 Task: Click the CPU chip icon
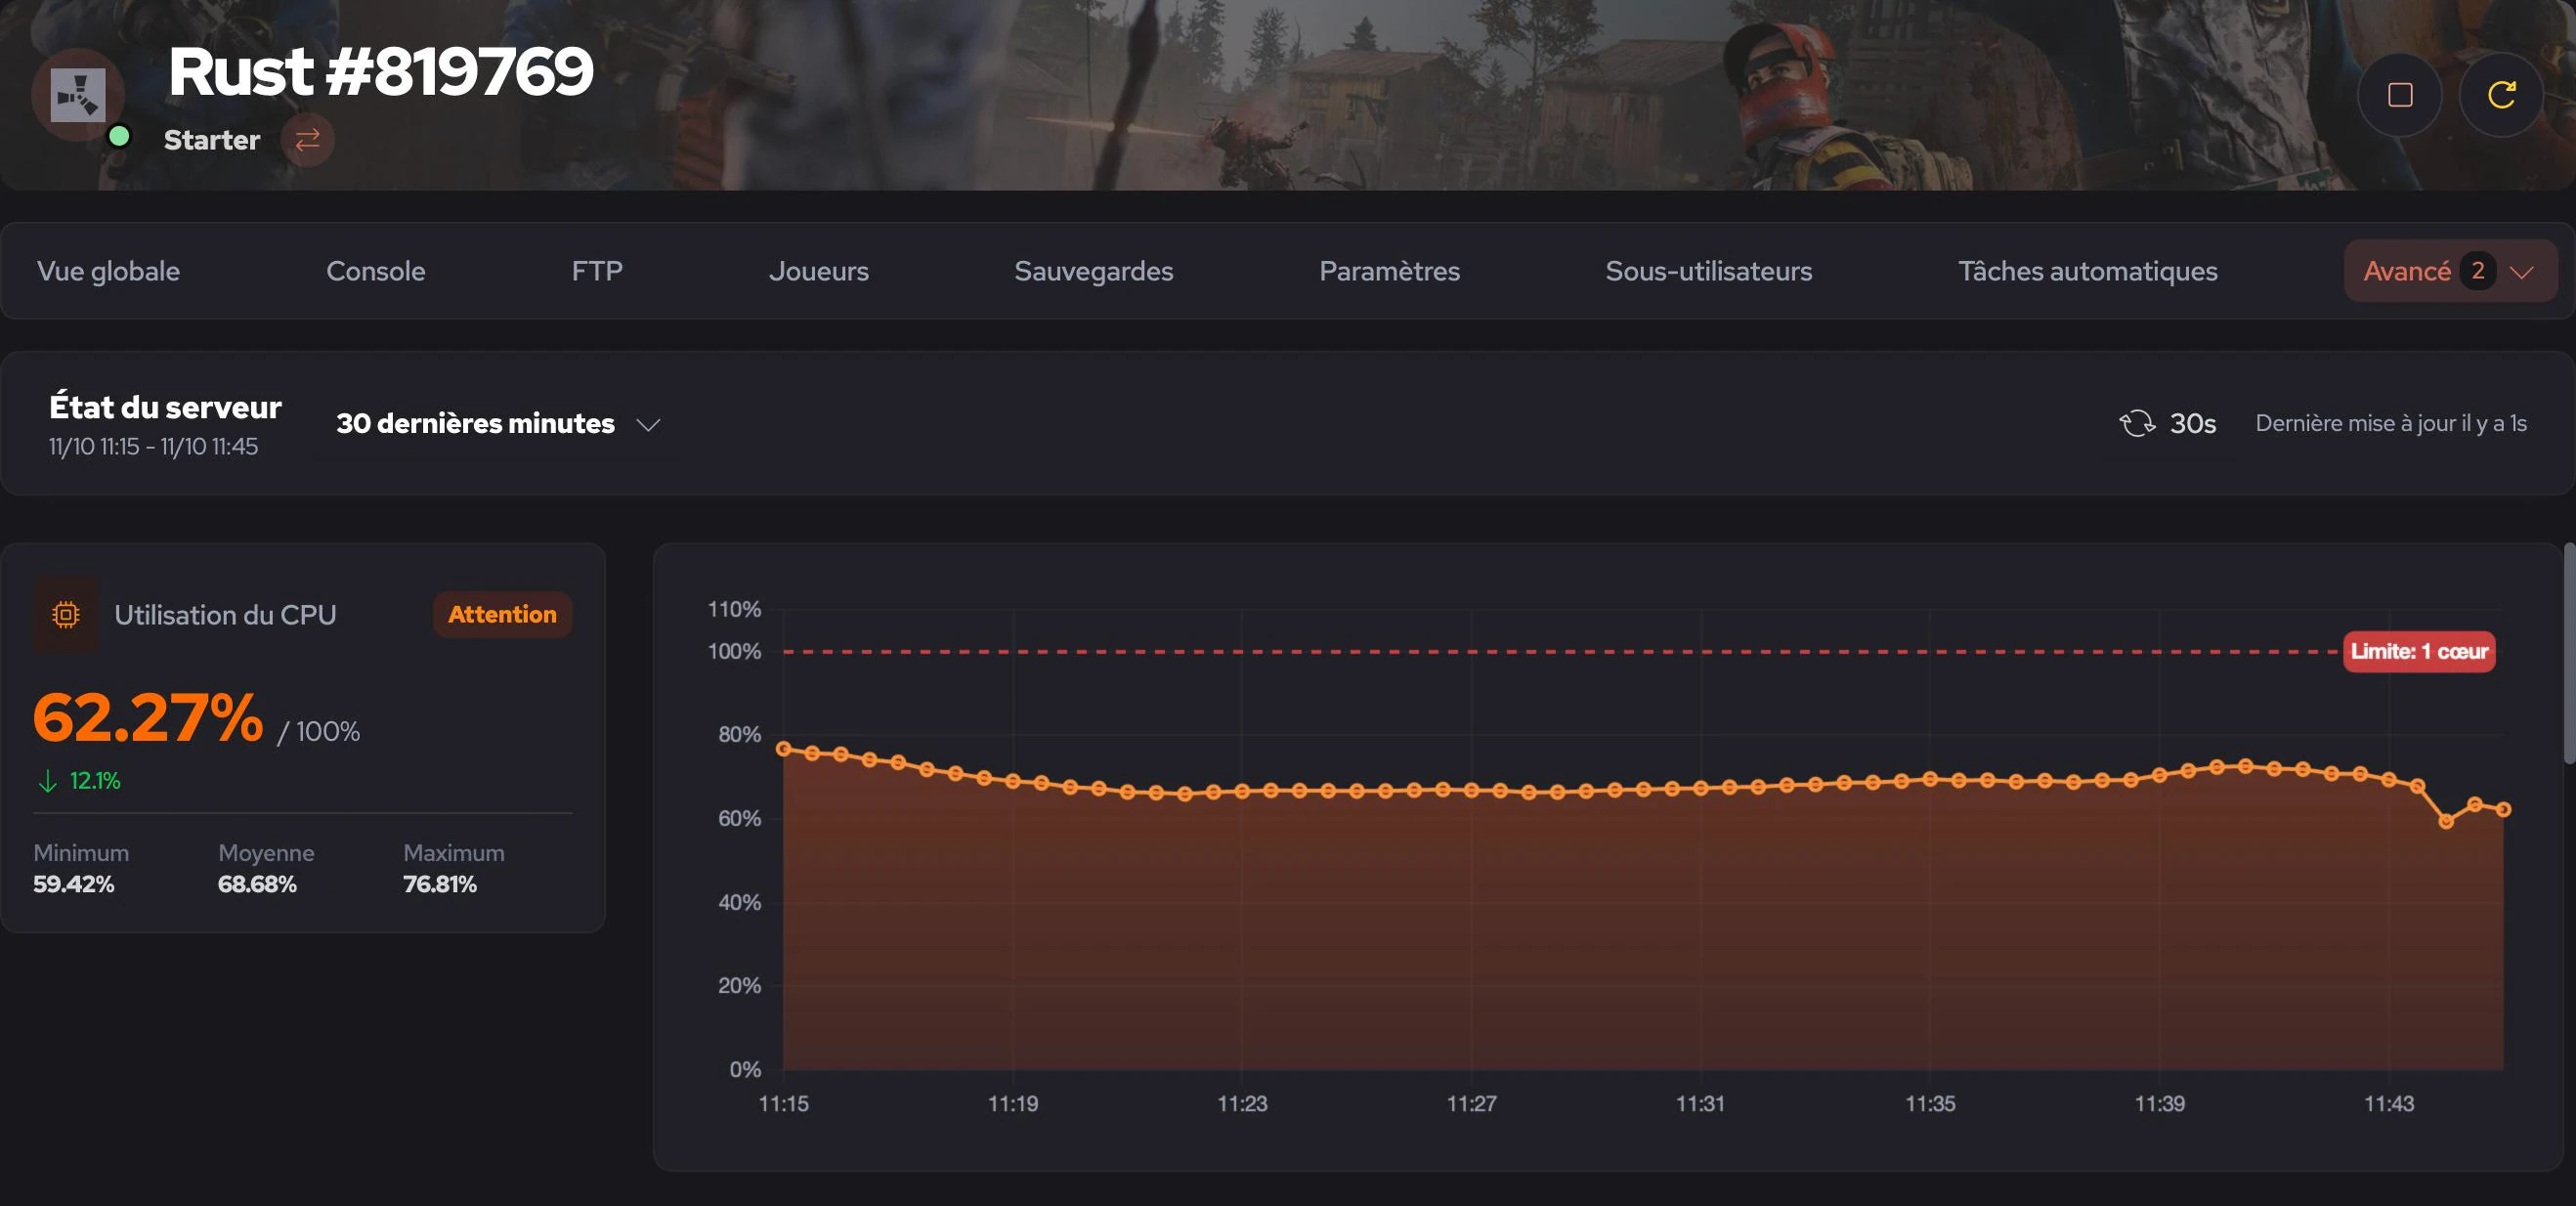coord(66,614)
